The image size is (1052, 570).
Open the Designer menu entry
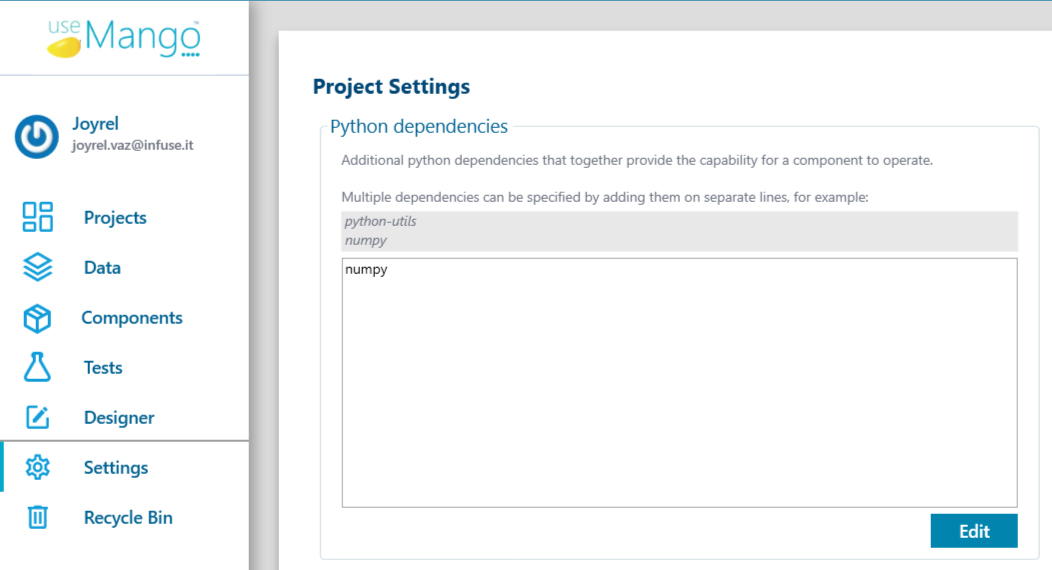(x=119, y=418)
